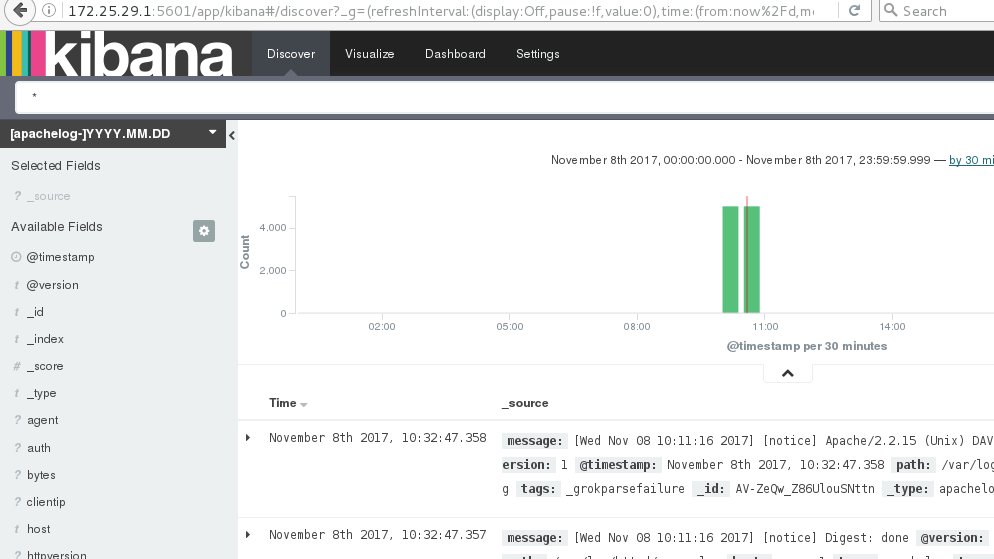Go to the Dashboard tab
The image size is (994, 559).
coord(455,54)
